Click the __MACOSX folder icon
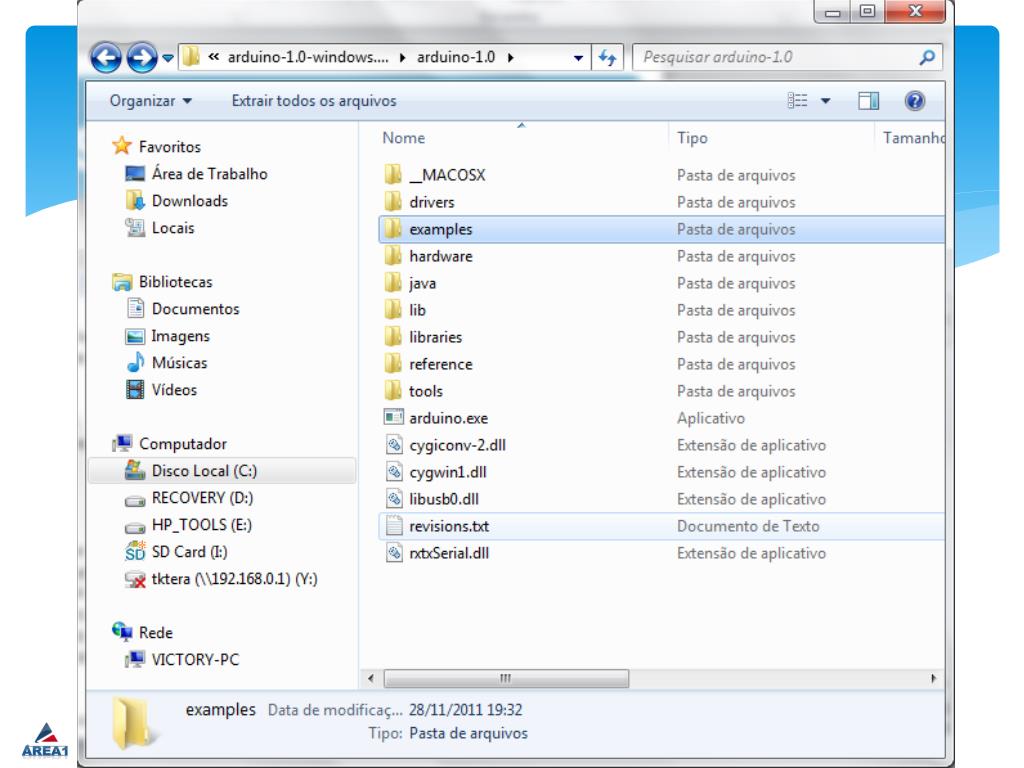 point(393,174)
